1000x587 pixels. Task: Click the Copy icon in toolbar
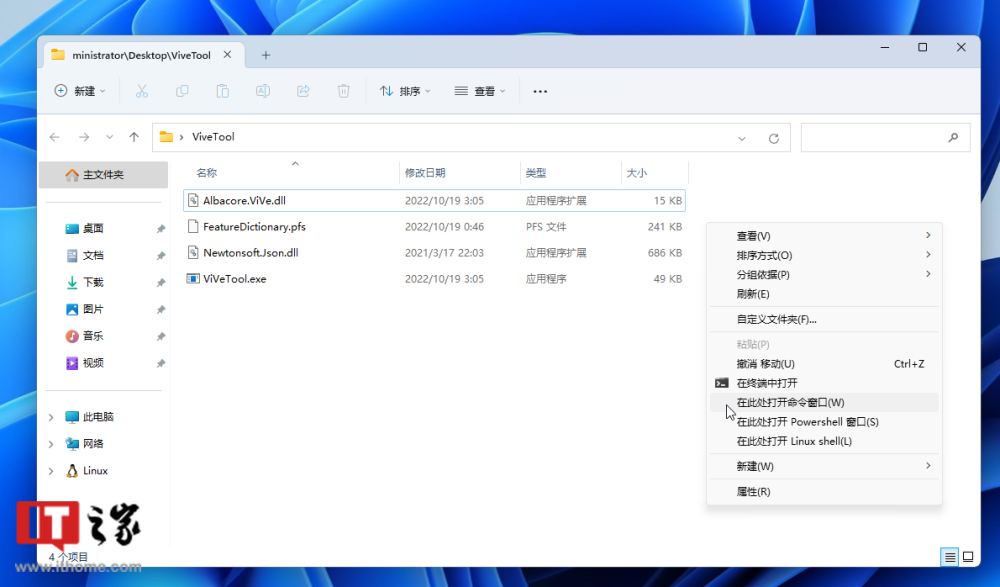[x=182, y=91]
